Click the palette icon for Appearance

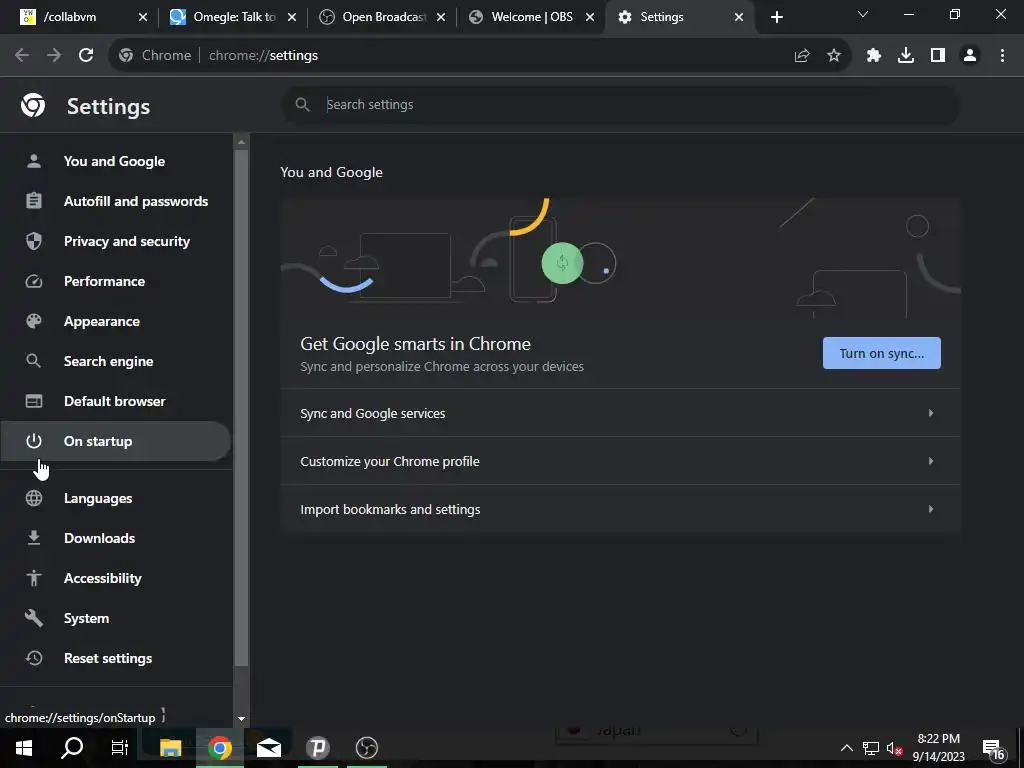[x=34, y=321]
